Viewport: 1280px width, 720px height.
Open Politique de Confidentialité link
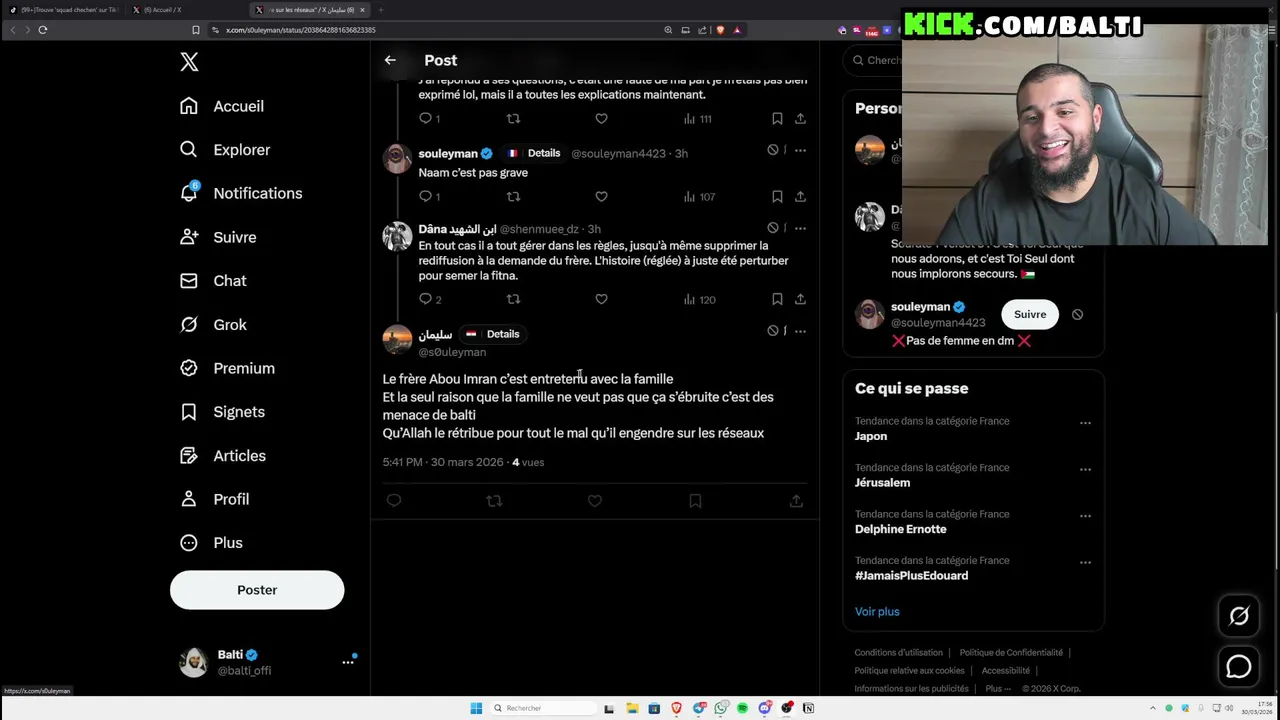(x=1011, y=653)
